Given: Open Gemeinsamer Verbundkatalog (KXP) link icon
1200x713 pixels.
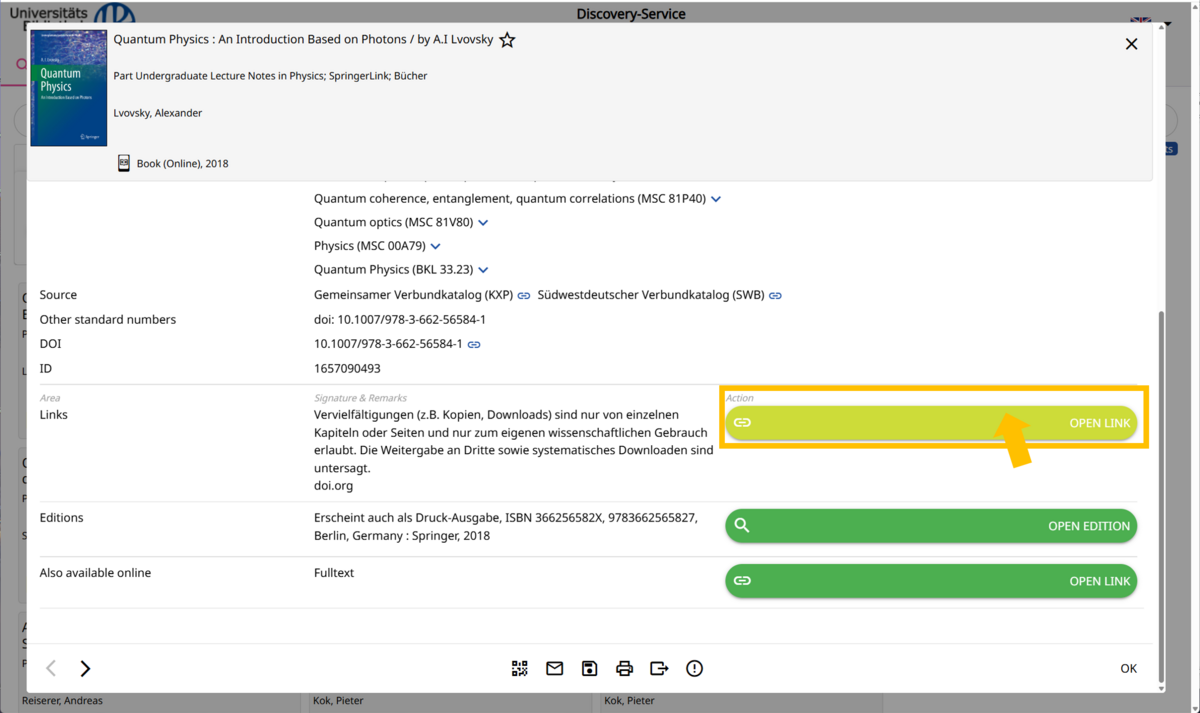Looking at the screenshot, I should [523, 296].
